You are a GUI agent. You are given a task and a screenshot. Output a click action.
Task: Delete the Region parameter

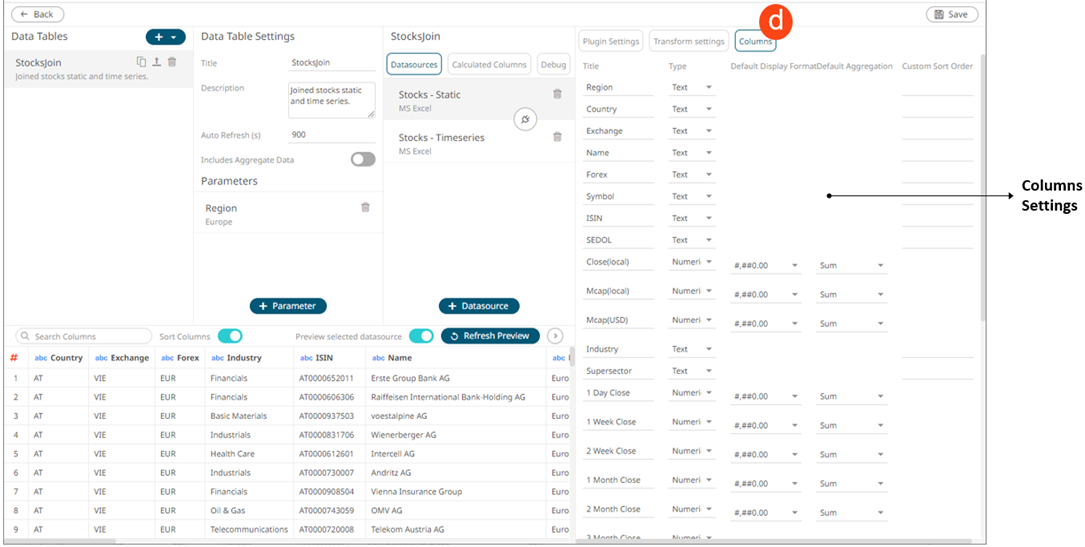click(365, 207)
